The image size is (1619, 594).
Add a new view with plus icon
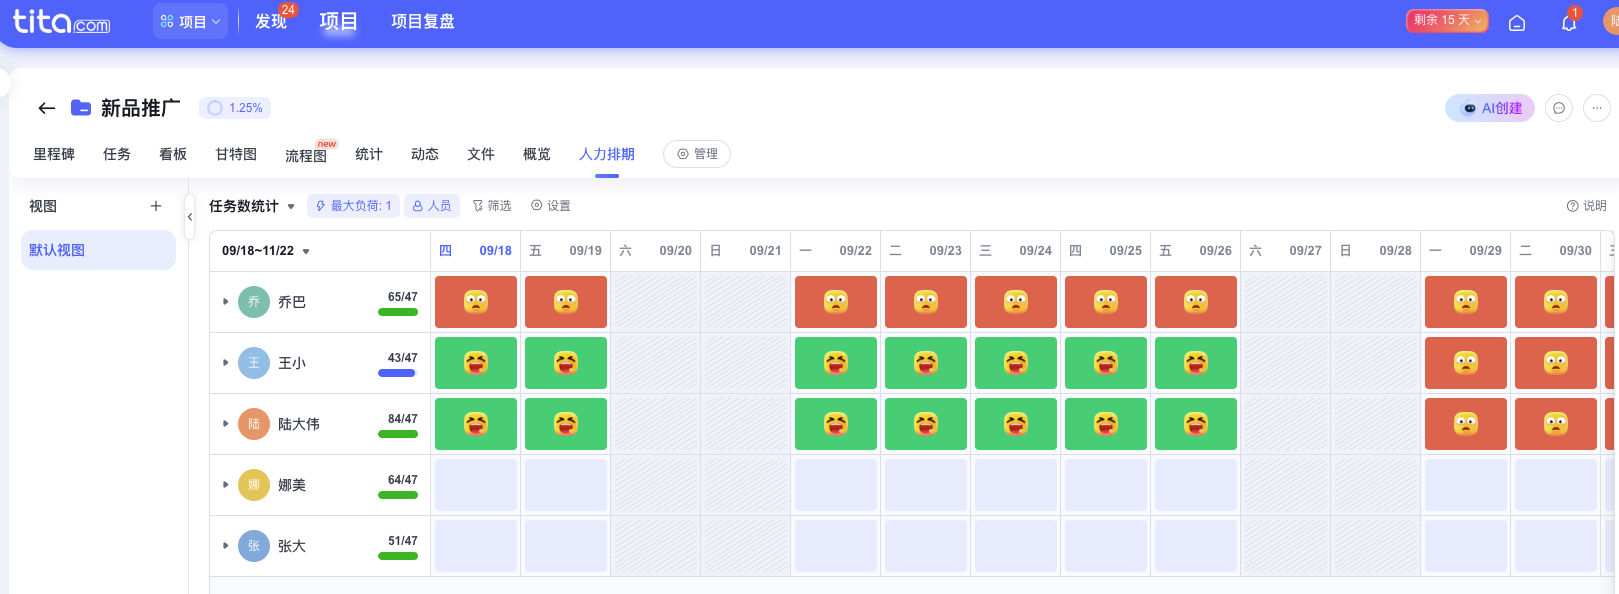(156, 206)
